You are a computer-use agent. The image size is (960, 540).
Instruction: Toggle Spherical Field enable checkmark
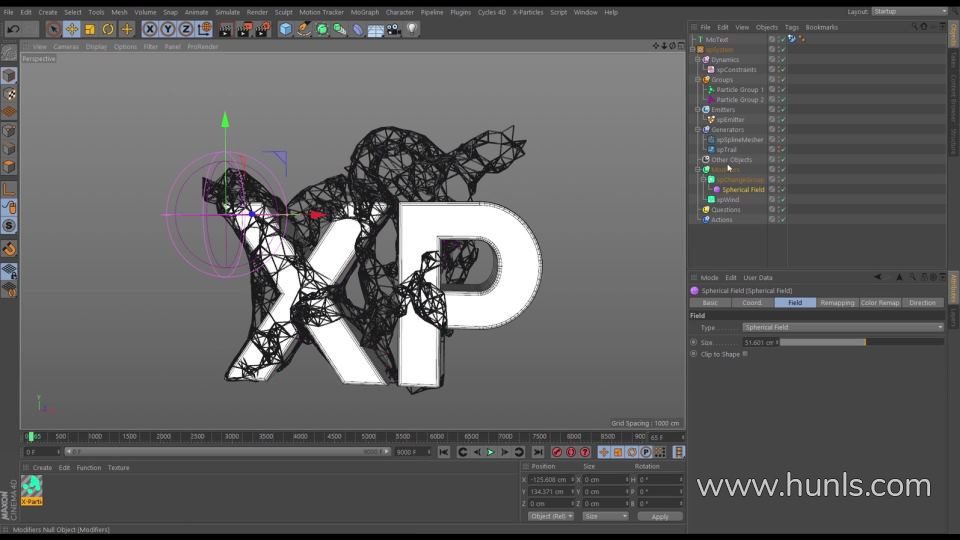click(782, 190)
